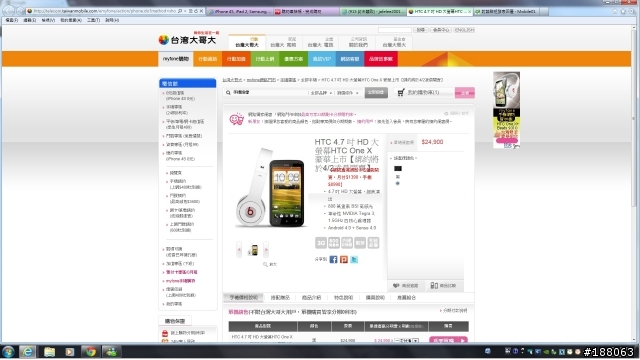Select the 手機價格說明 product tab

coord(244,298)
